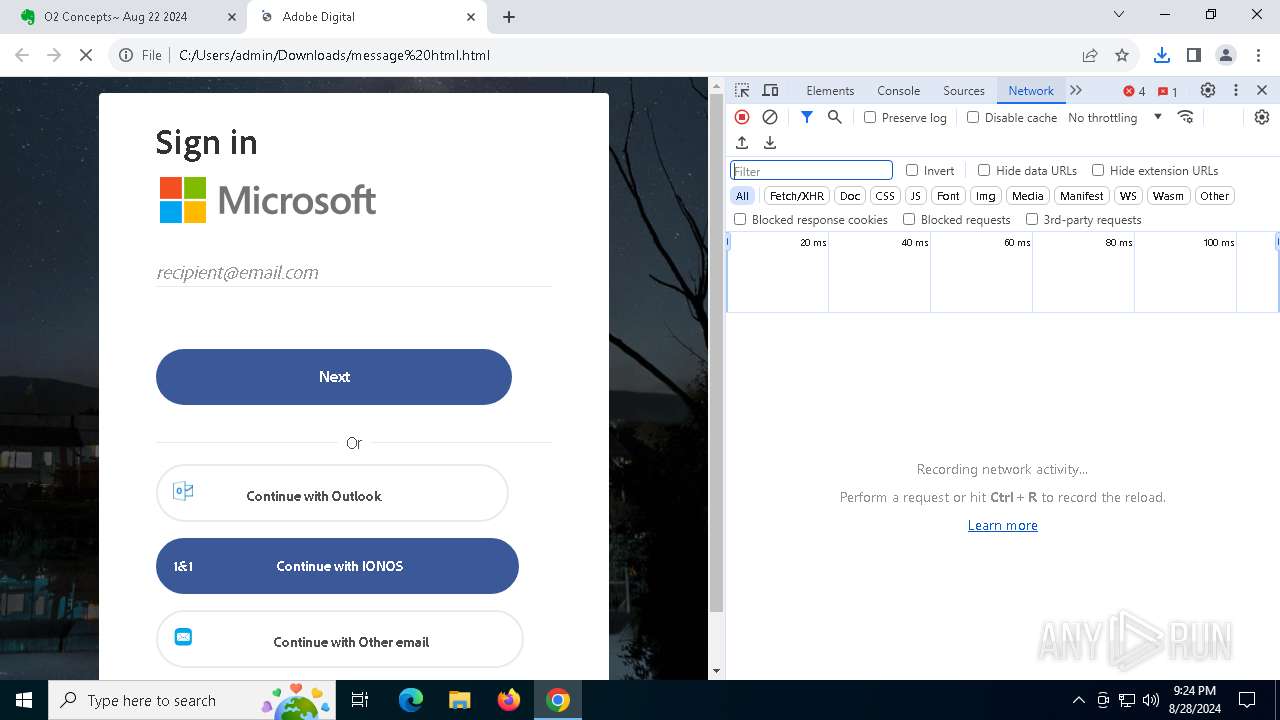Focus the recipient email input field
Viewport: 1280px width, 720px height.
click(354, 272)
